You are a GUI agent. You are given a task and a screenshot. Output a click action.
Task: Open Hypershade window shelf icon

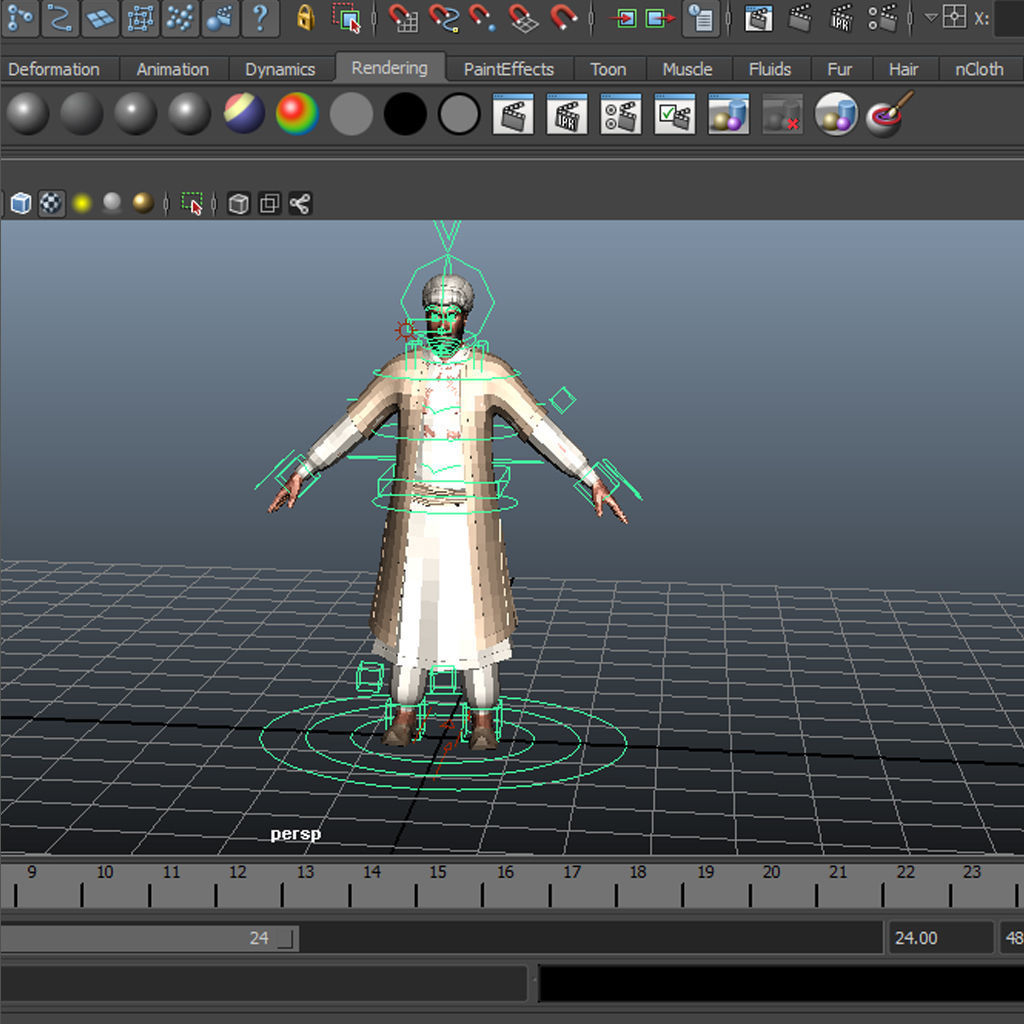tap(729, 114)
